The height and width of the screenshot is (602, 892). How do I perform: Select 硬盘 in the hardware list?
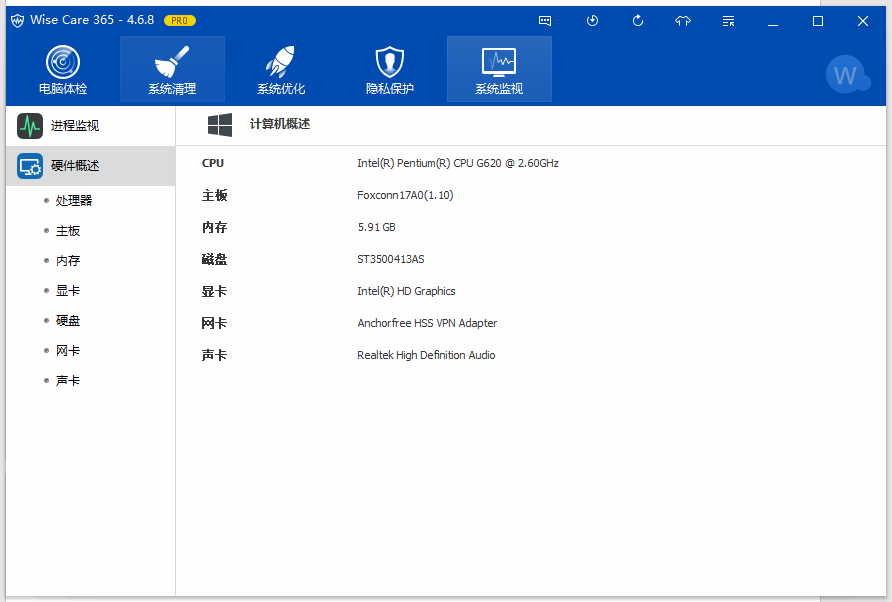coord(68,321)
